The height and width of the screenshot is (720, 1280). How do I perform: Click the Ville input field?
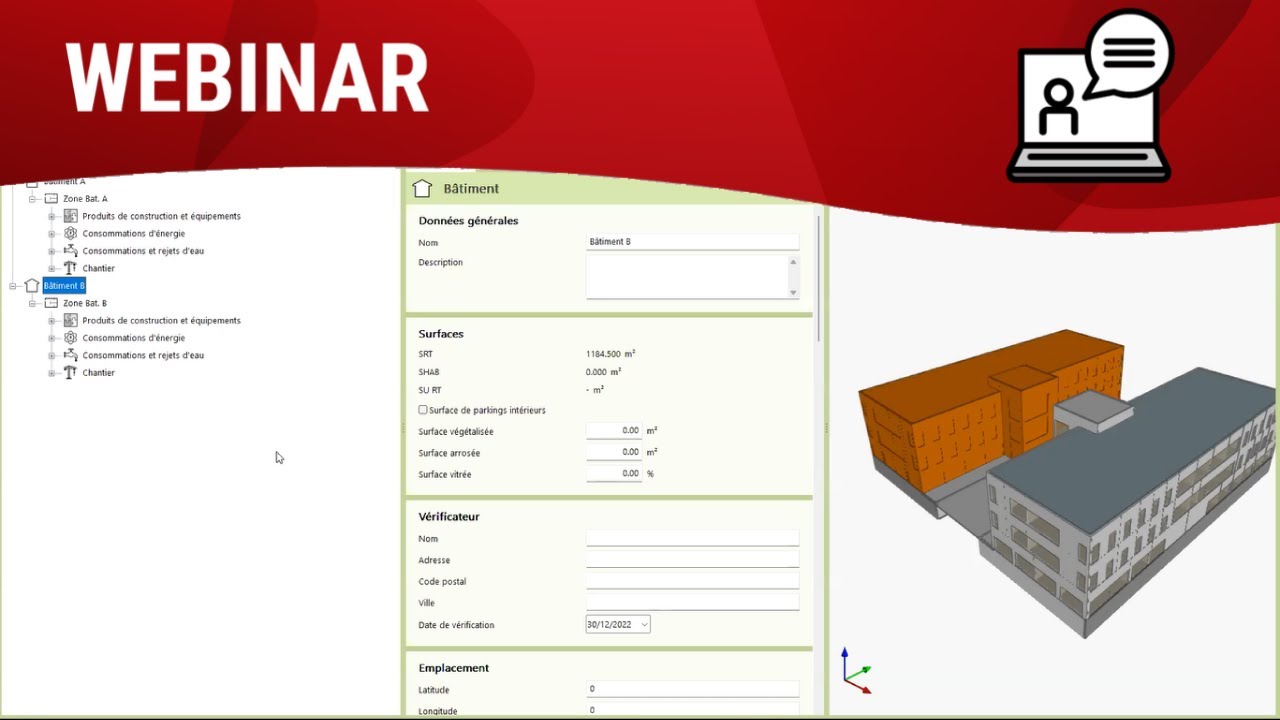[692, 603]
